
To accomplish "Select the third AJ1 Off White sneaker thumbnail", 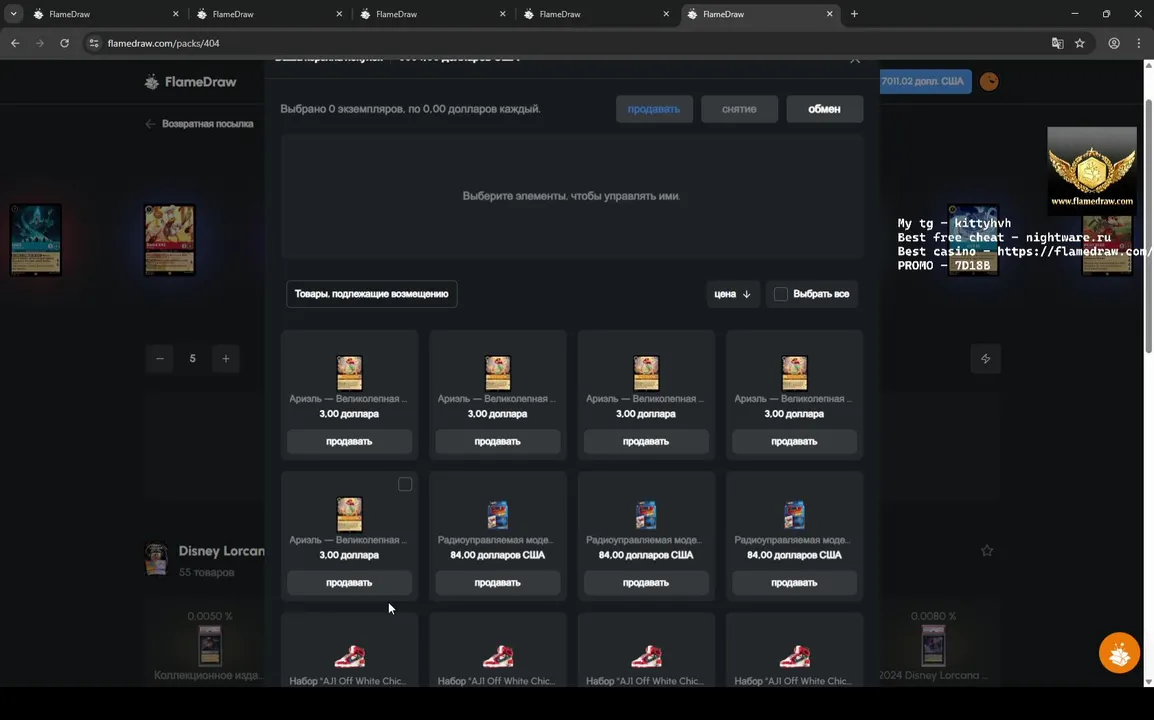I will pyautogui.click(x=646, y=655).
